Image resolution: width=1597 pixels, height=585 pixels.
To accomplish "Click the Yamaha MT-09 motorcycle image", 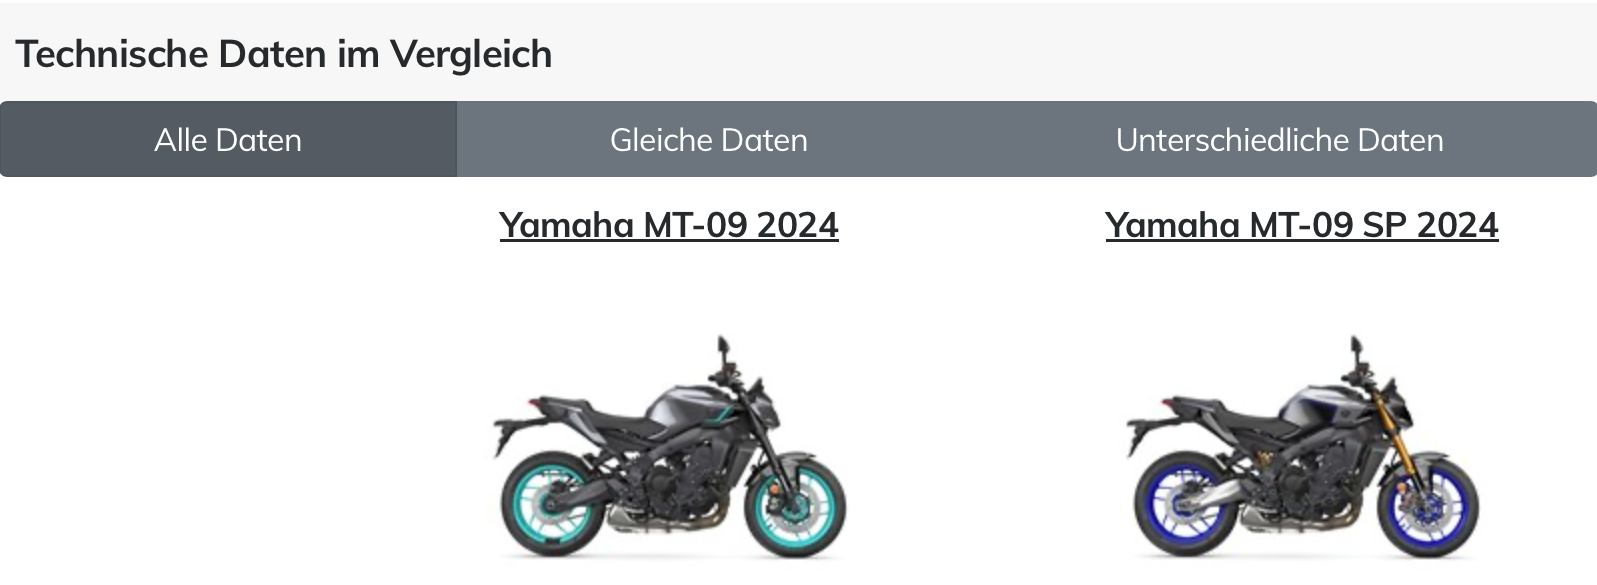I will pos(669,447).
